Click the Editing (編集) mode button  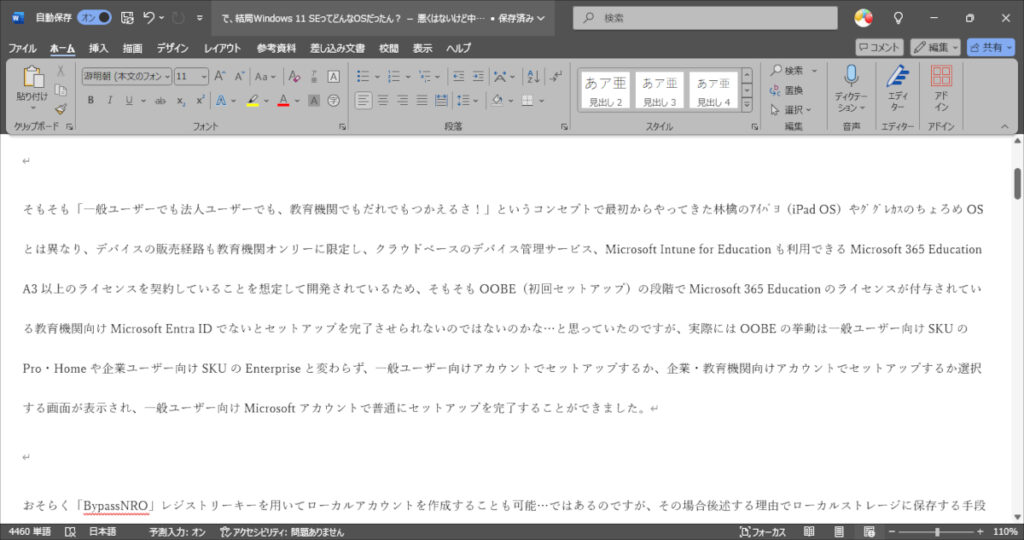[x=935, y=47]
